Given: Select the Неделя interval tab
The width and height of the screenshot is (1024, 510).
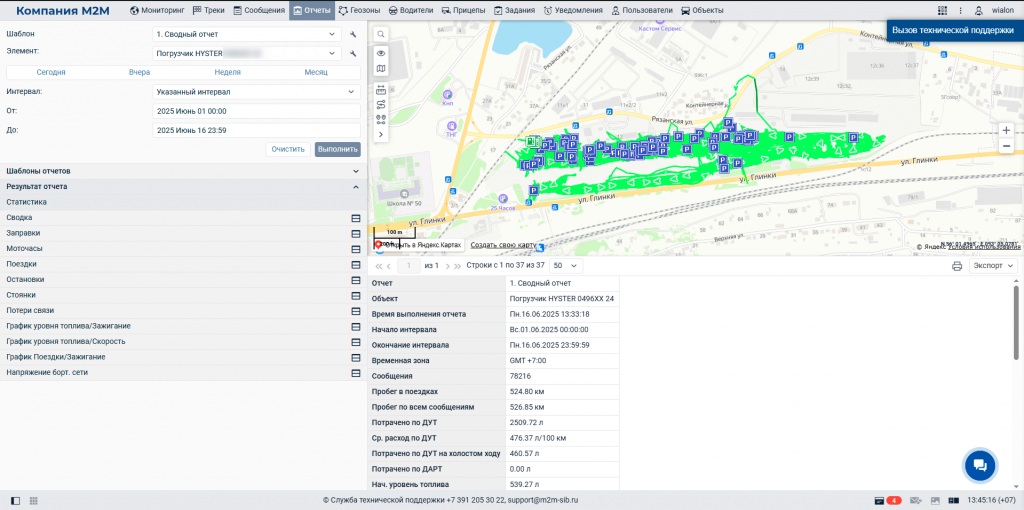Looking at the screenshot, I should click(227, 72).
